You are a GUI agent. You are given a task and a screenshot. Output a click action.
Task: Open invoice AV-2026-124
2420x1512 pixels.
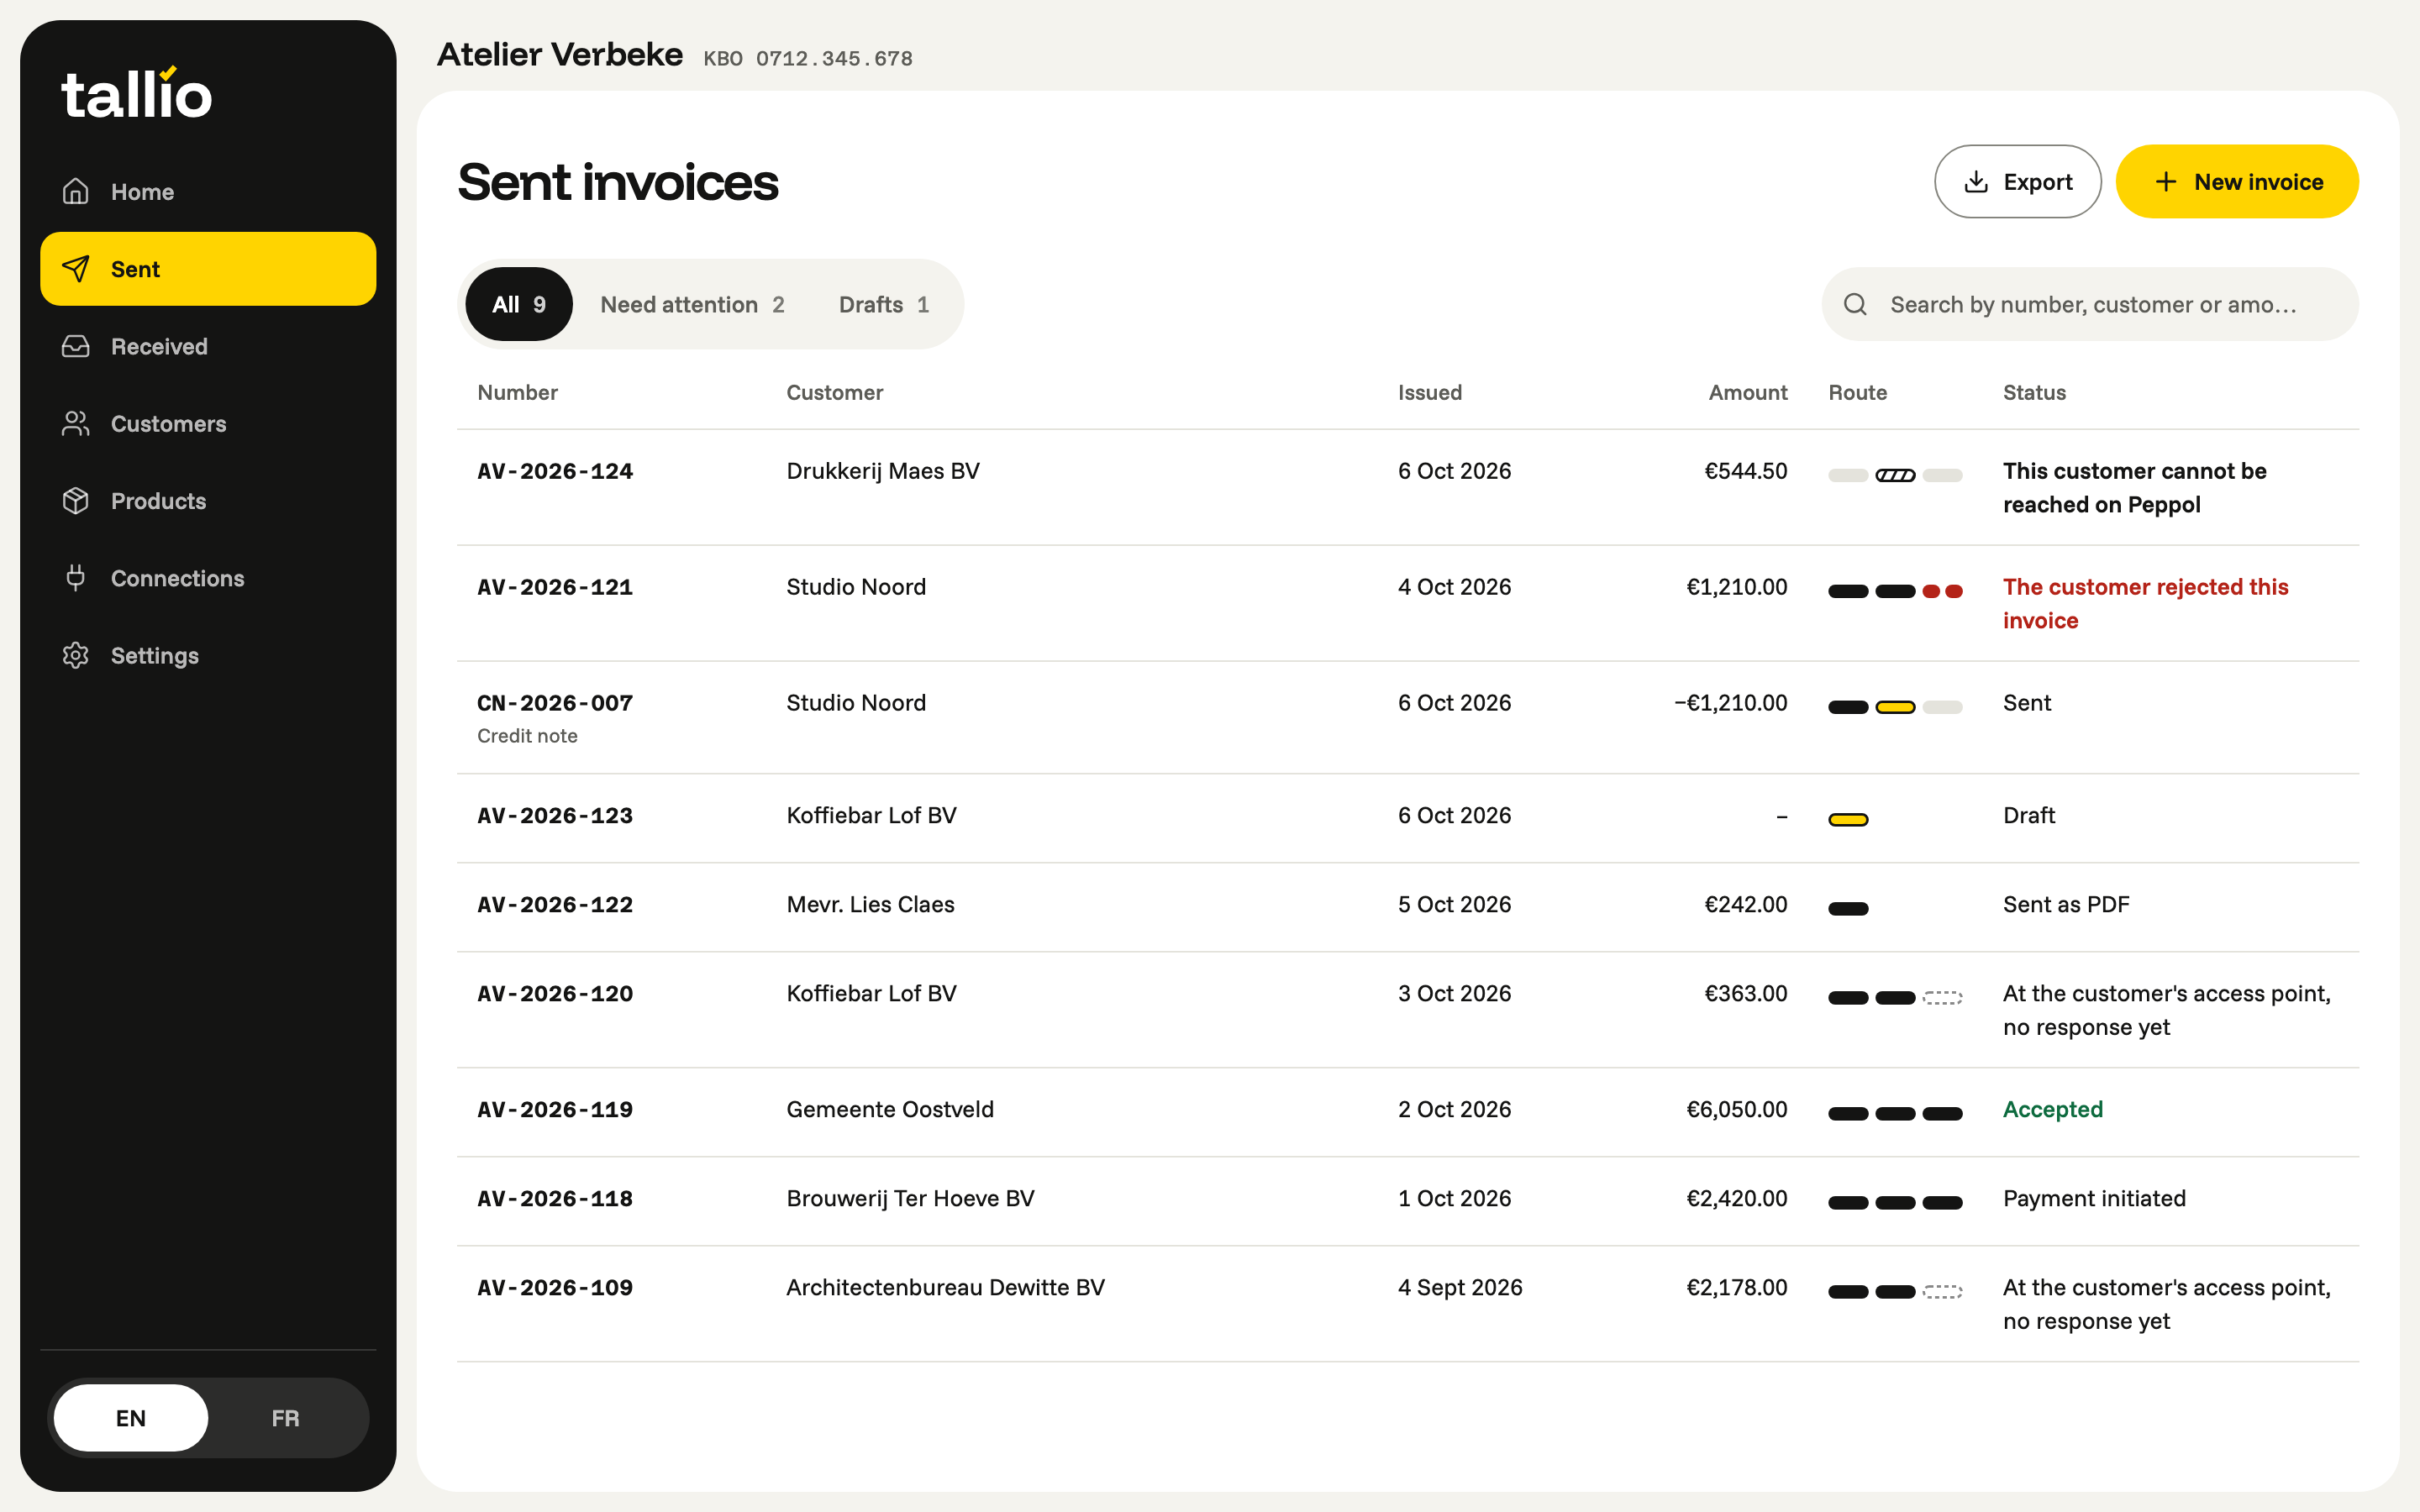tap(555, 471)
